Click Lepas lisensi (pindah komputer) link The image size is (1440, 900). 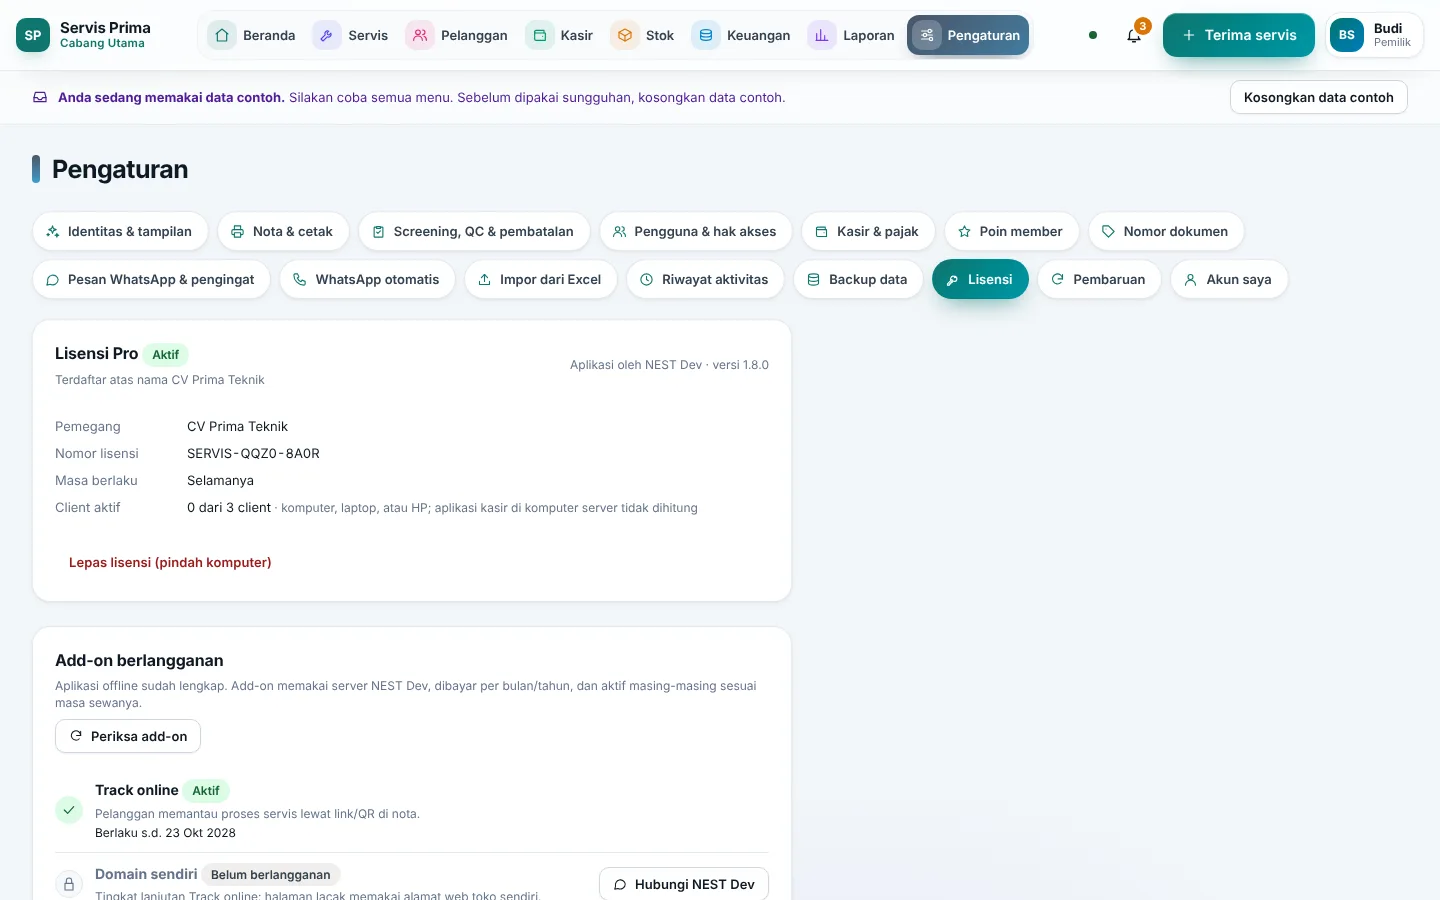coord(170,562)
